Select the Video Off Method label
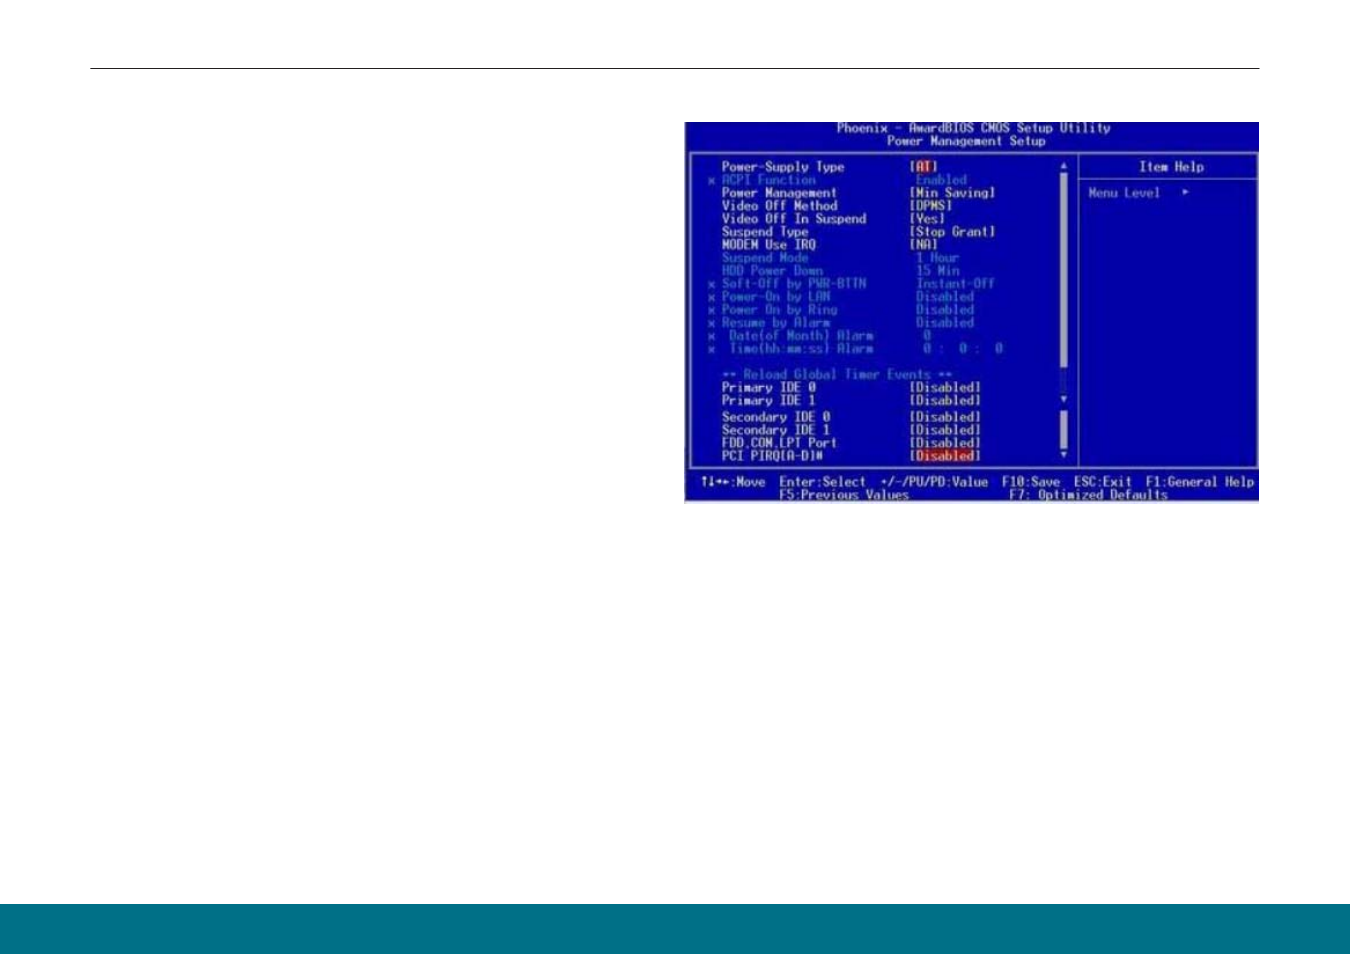 click(779, 206)
